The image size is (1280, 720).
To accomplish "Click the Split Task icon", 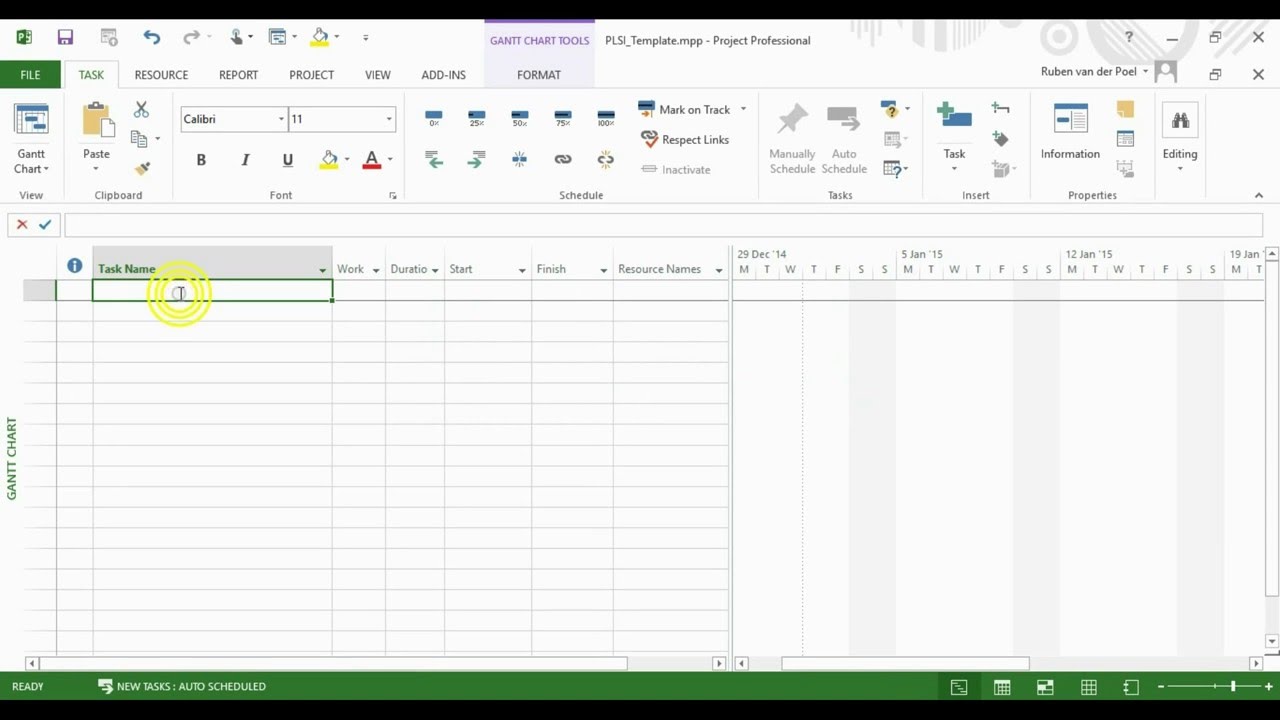I will tap(520, 159).
